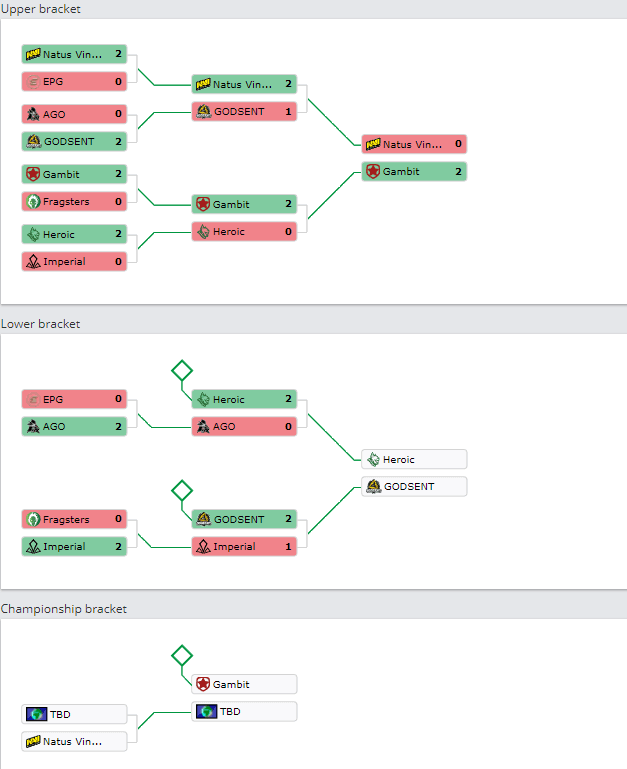This screenshot has width=627, height=769.
Task: Open the Lower bracket section header
Action: click(40, 324)
